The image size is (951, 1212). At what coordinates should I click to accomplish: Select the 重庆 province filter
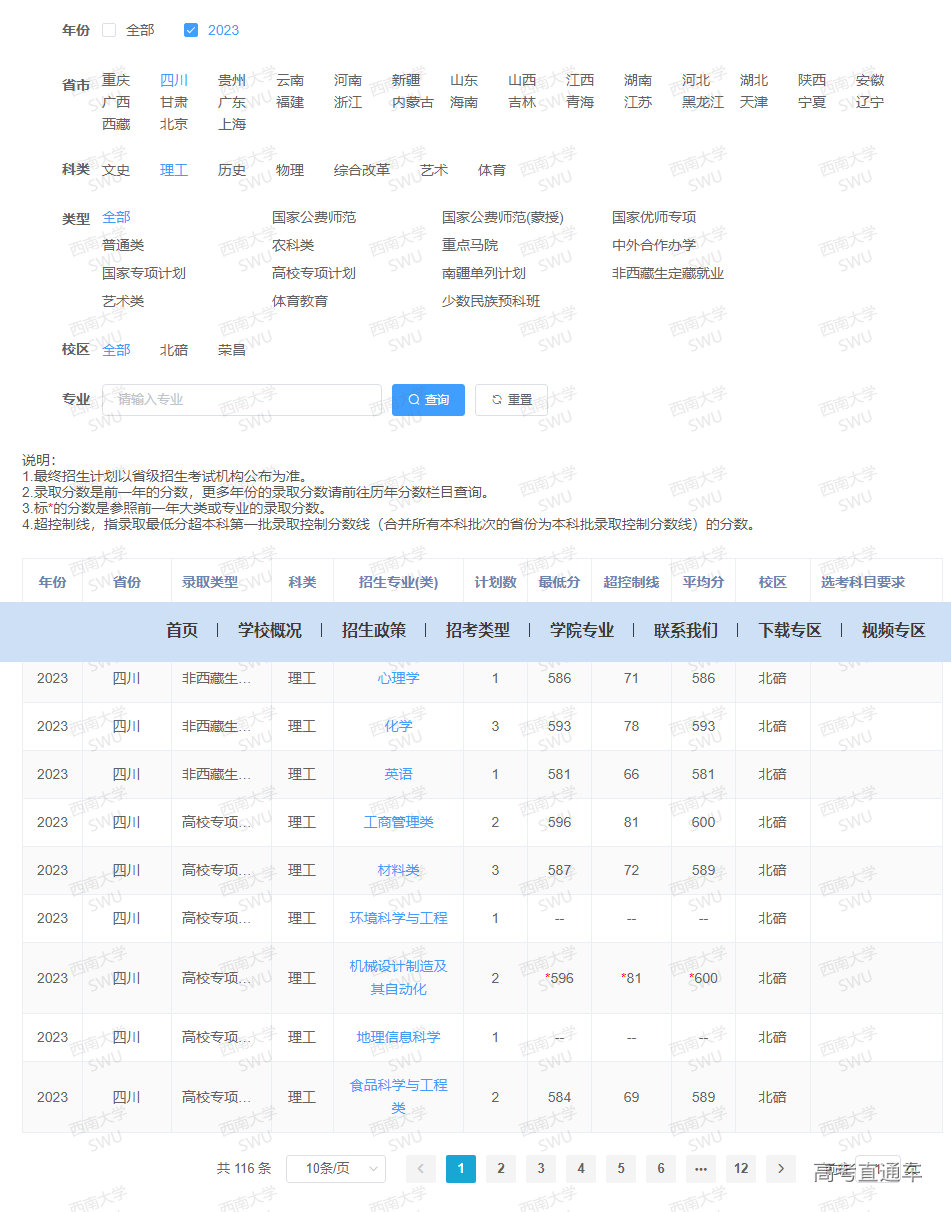pyautogui.click(x=116, y=80)
